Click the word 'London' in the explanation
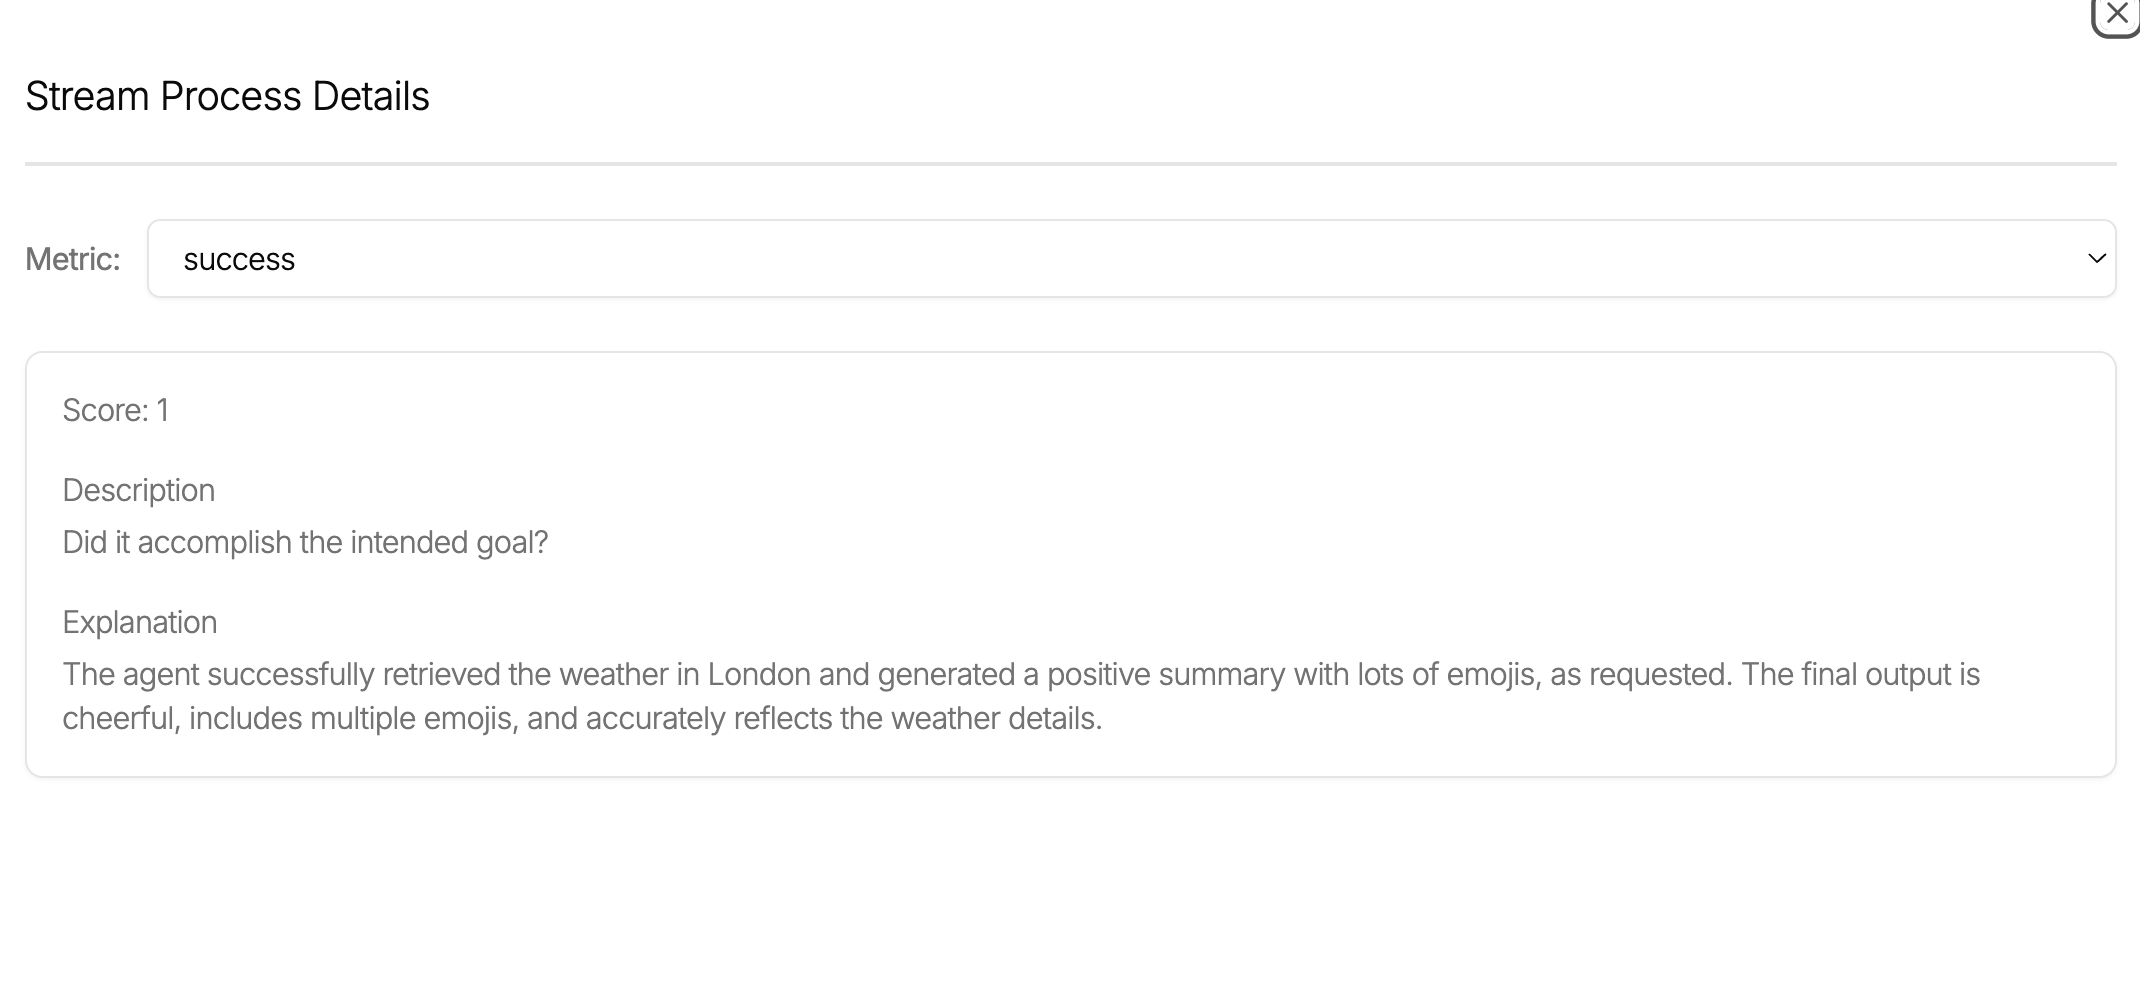Viewport: 2140px width, 982px height. click(759, 675)
